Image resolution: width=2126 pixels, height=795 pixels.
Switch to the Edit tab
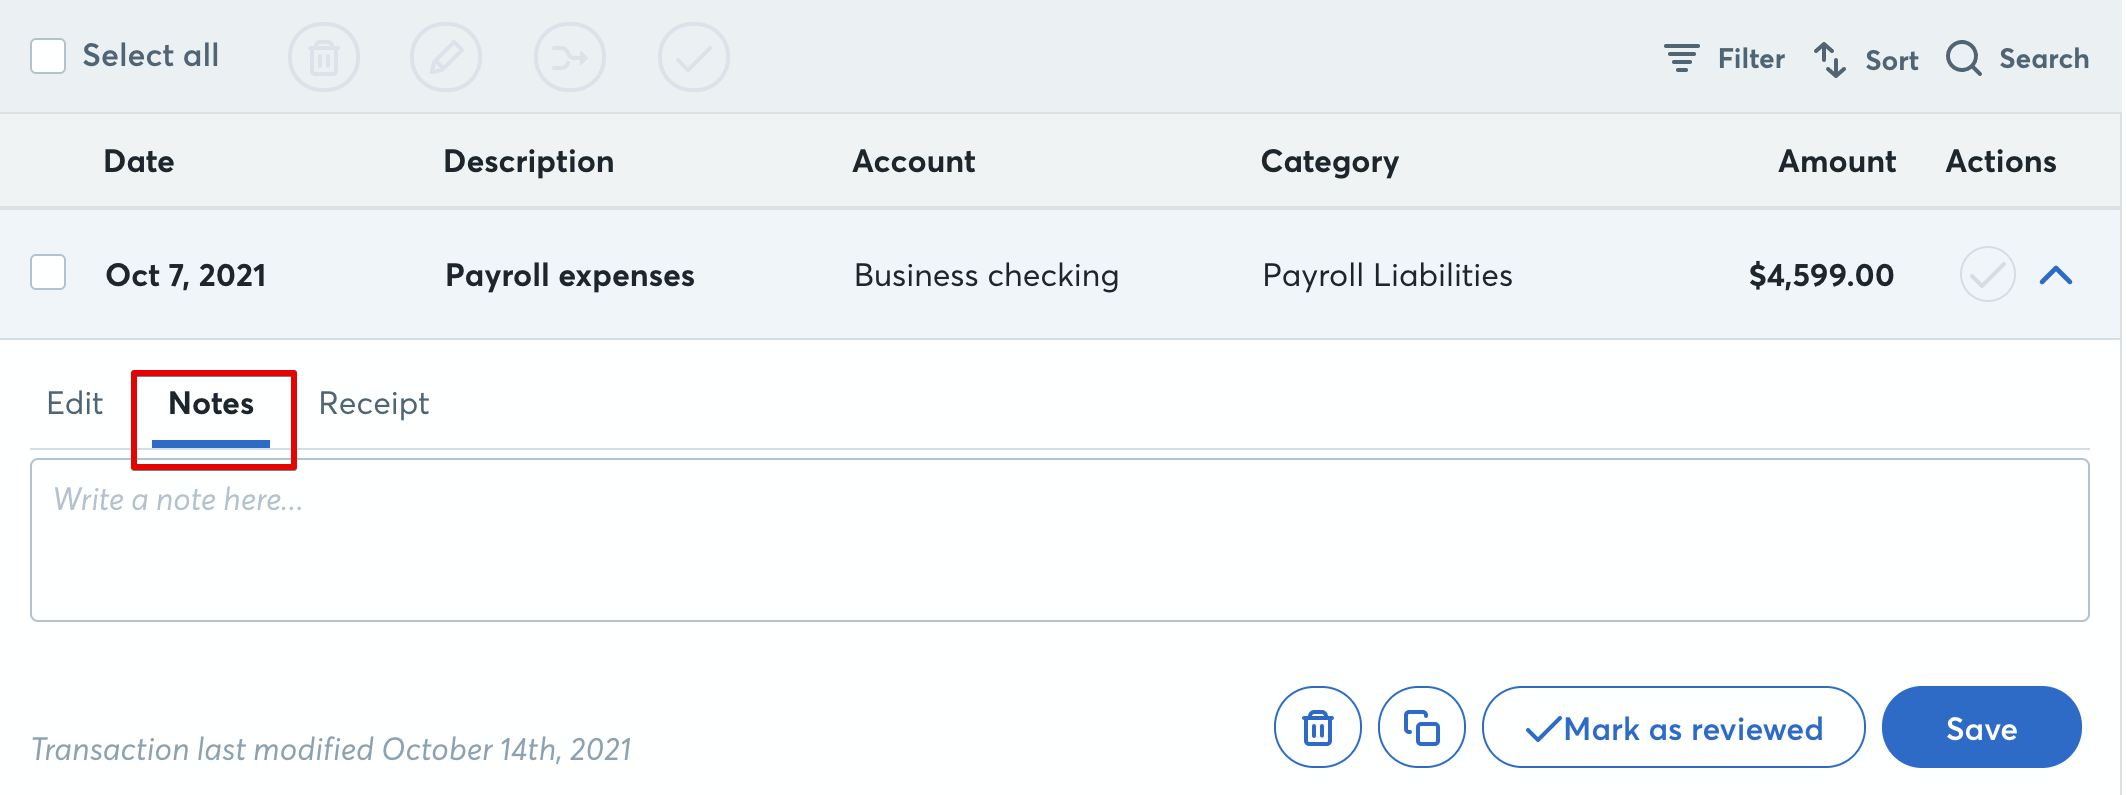[74, 403]
